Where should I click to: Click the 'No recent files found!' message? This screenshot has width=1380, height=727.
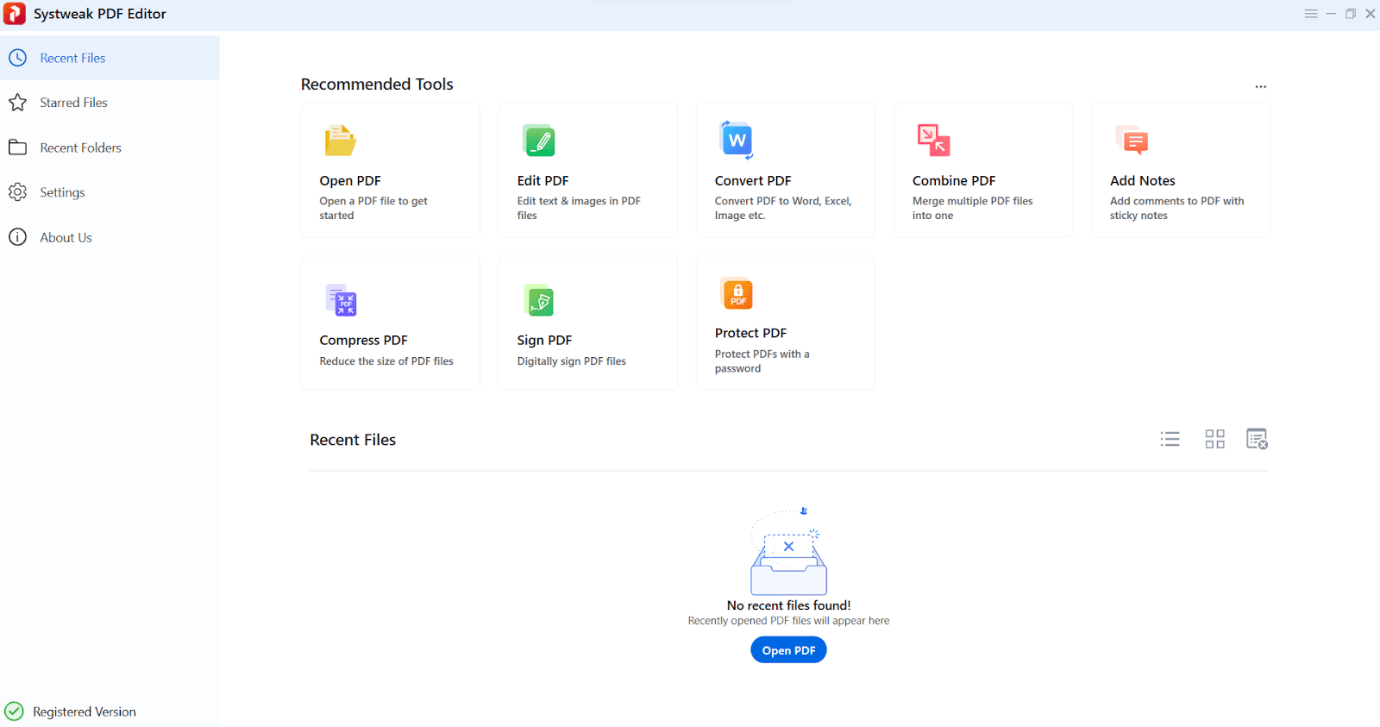(789, 605)
